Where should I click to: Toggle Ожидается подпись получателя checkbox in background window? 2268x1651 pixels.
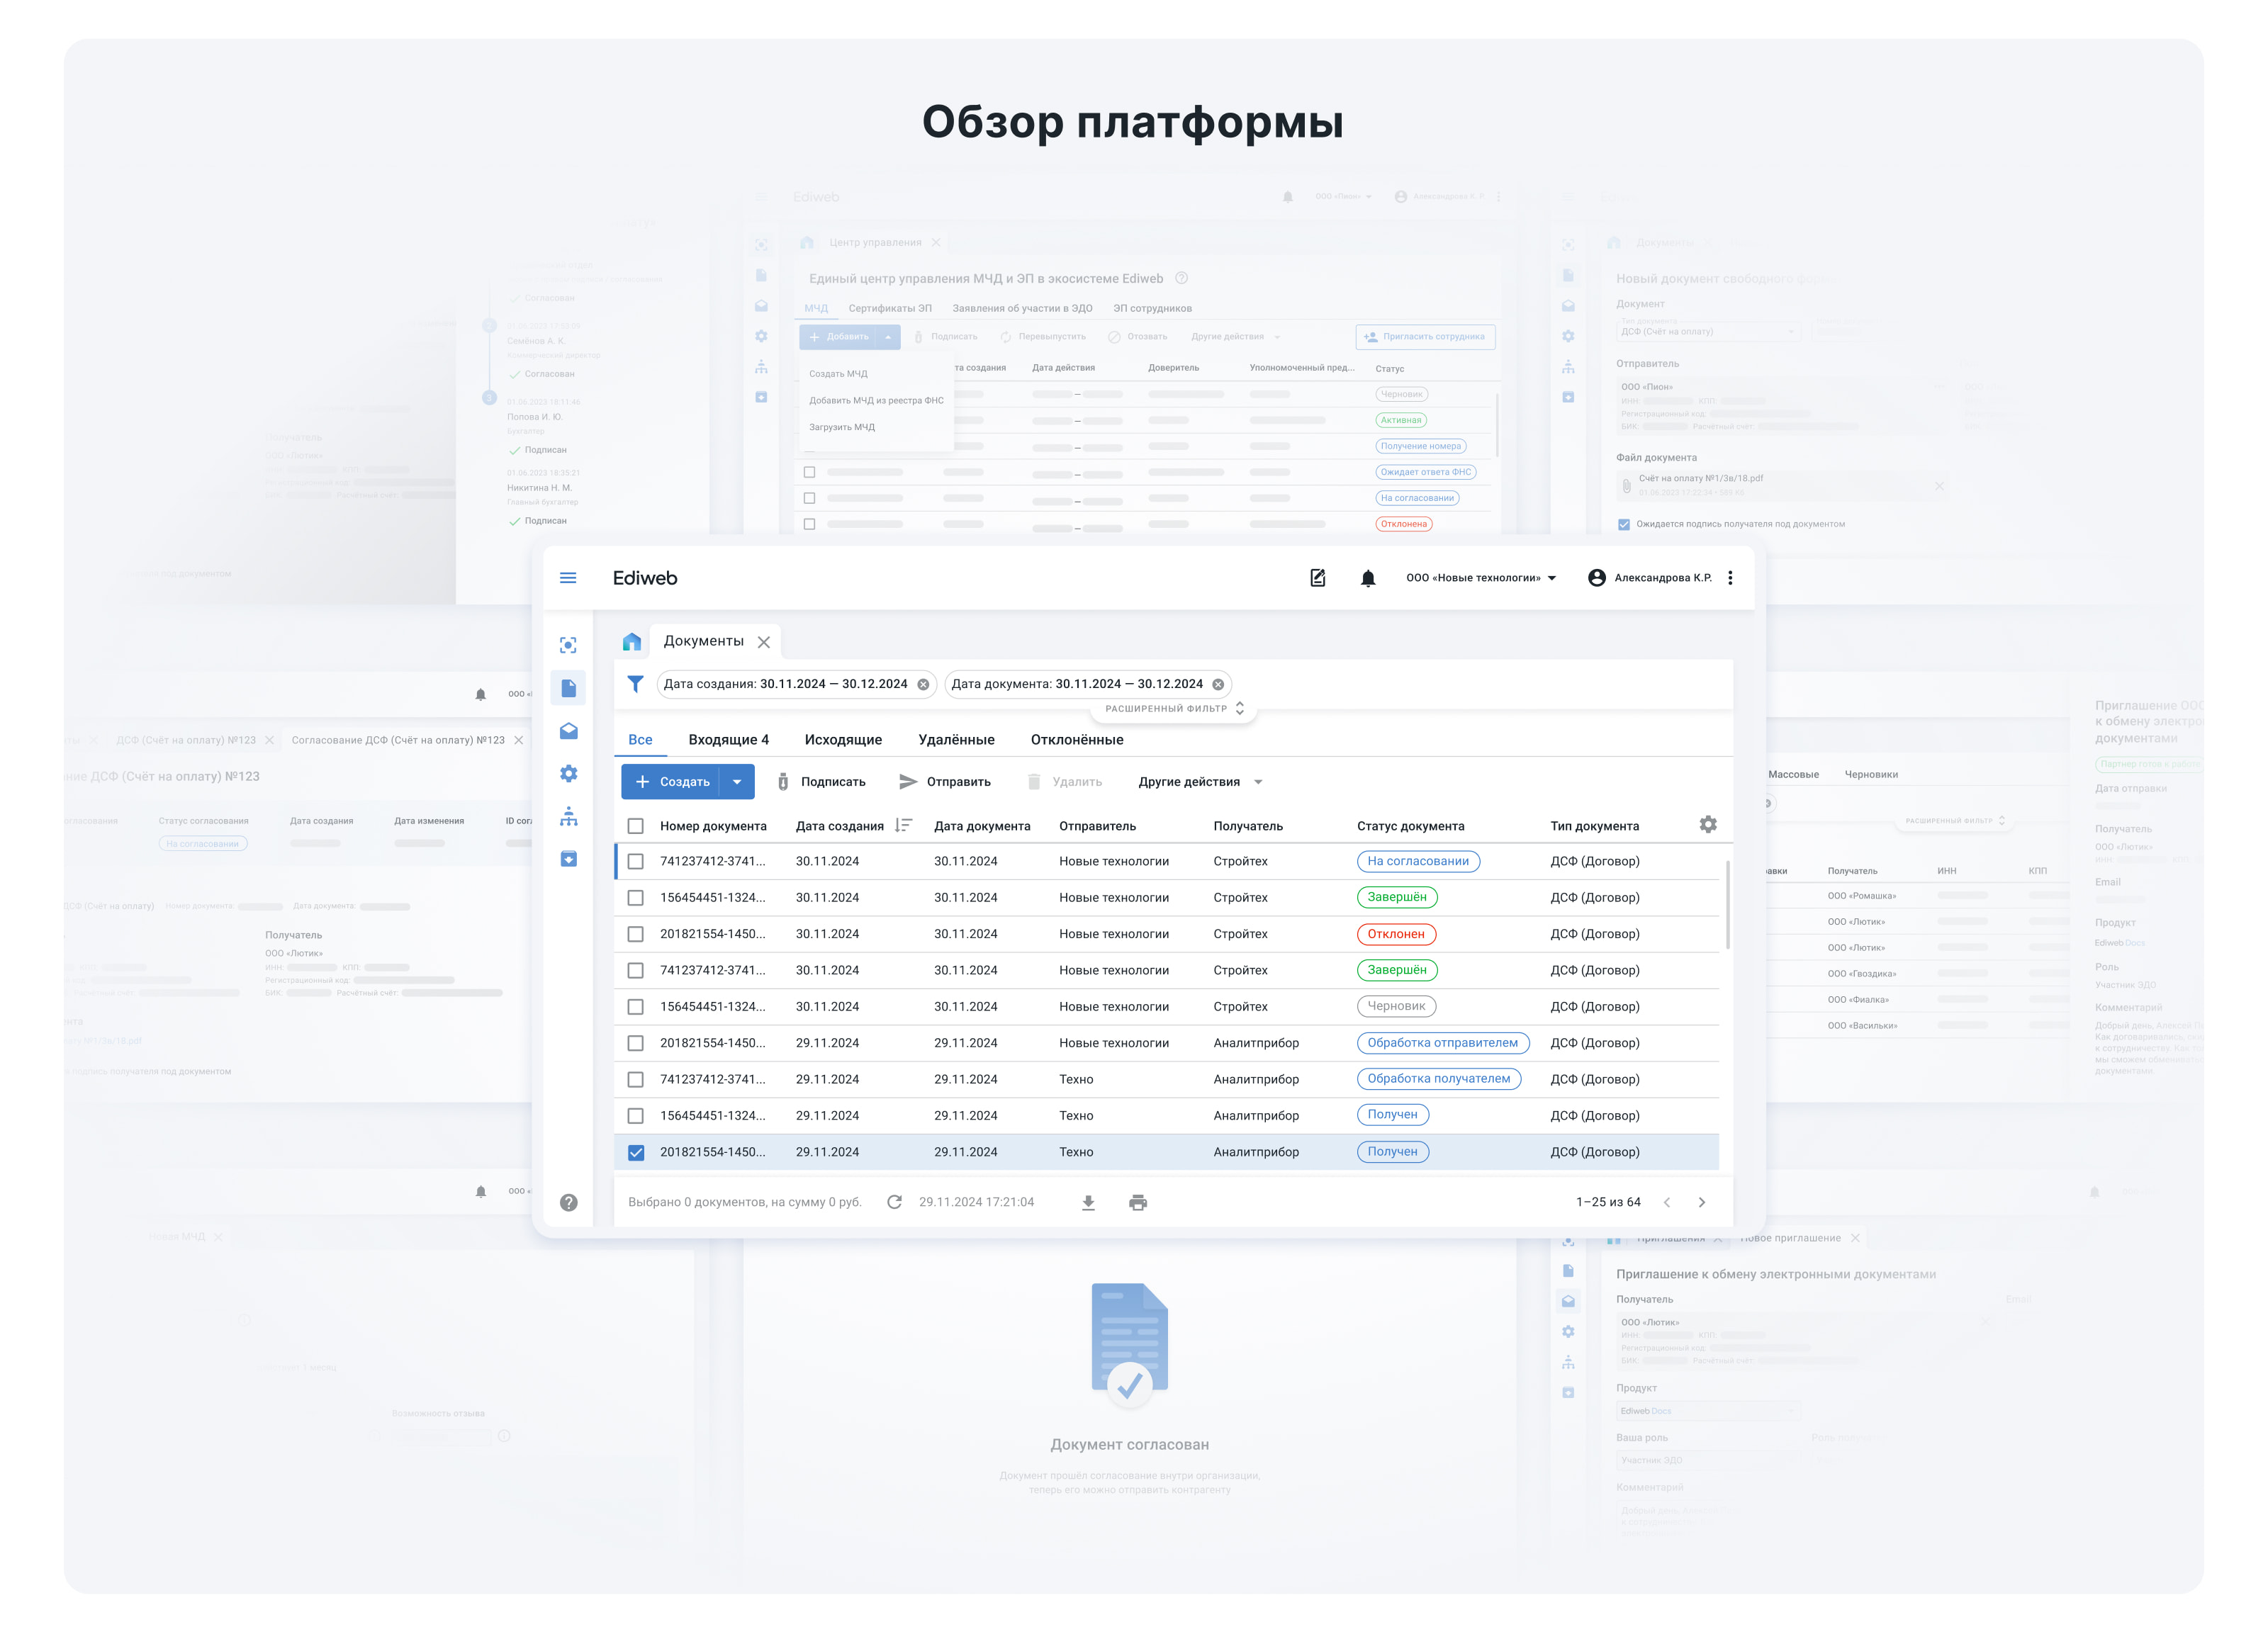point(1624,524)
